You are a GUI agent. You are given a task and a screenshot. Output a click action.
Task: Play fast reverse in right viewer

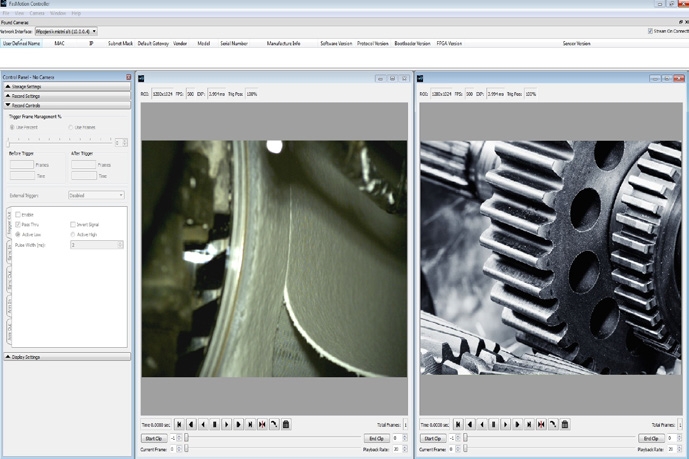pyautogui.click(x=470, y=424)
